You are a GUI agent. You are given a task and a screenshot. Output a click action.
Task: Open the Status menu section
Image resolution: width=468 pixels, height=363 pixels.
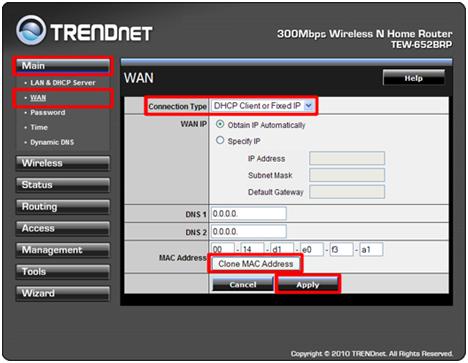click(x=63, y=185)
